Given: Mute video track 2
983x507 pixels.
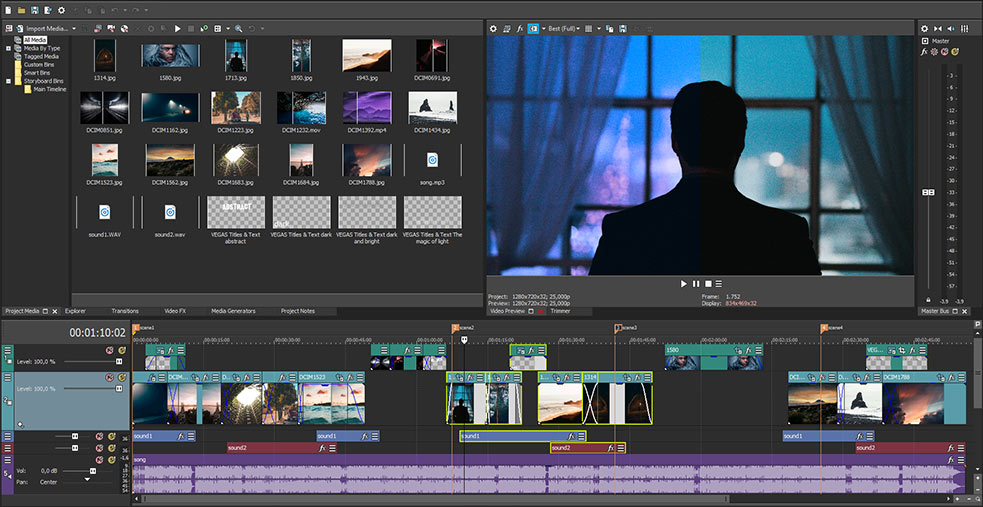Looking at the screenshot, I should coord(110,377).
